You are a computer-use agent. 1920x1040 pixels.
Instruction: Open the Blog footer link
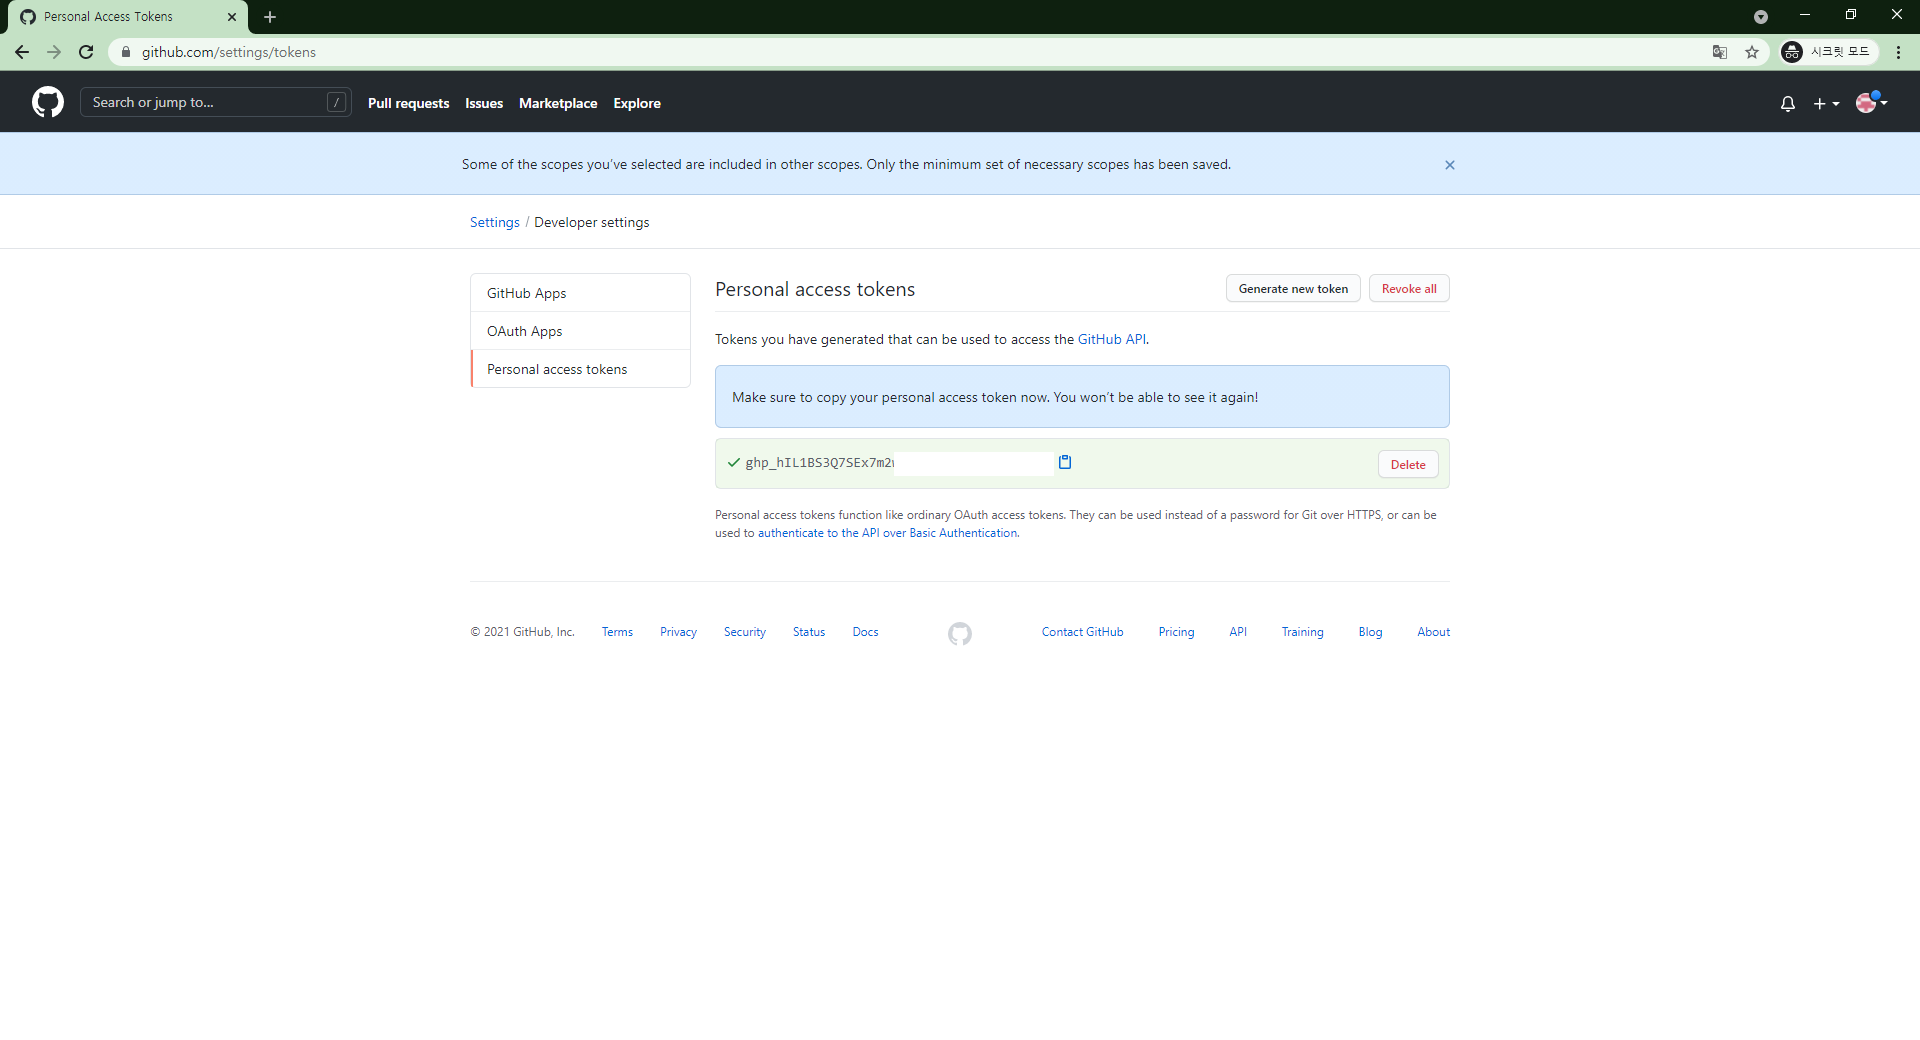click(1370, 632)
